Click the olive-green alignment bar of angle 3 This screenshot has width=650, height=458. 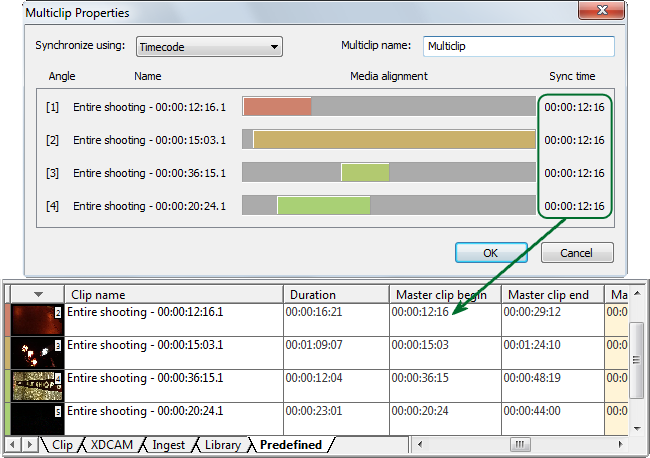(x=365, y=172)
